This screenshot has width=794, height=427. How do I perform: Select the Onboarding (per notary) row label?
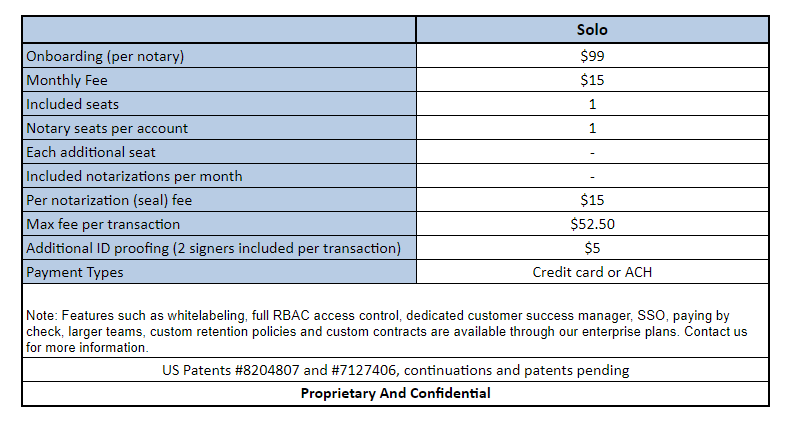pyautogui.click(x=220, y=56)
